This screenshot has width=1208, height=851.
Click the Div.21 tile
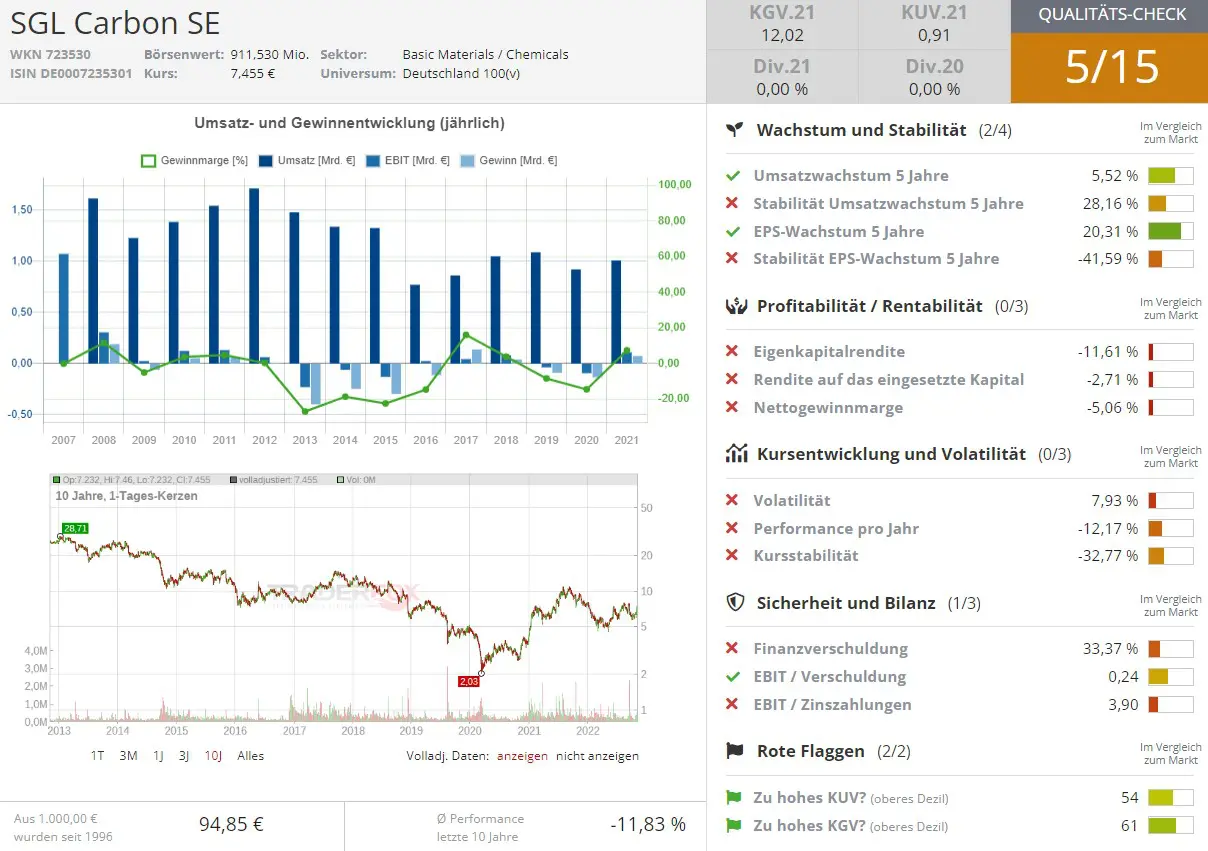click(782, 77)
